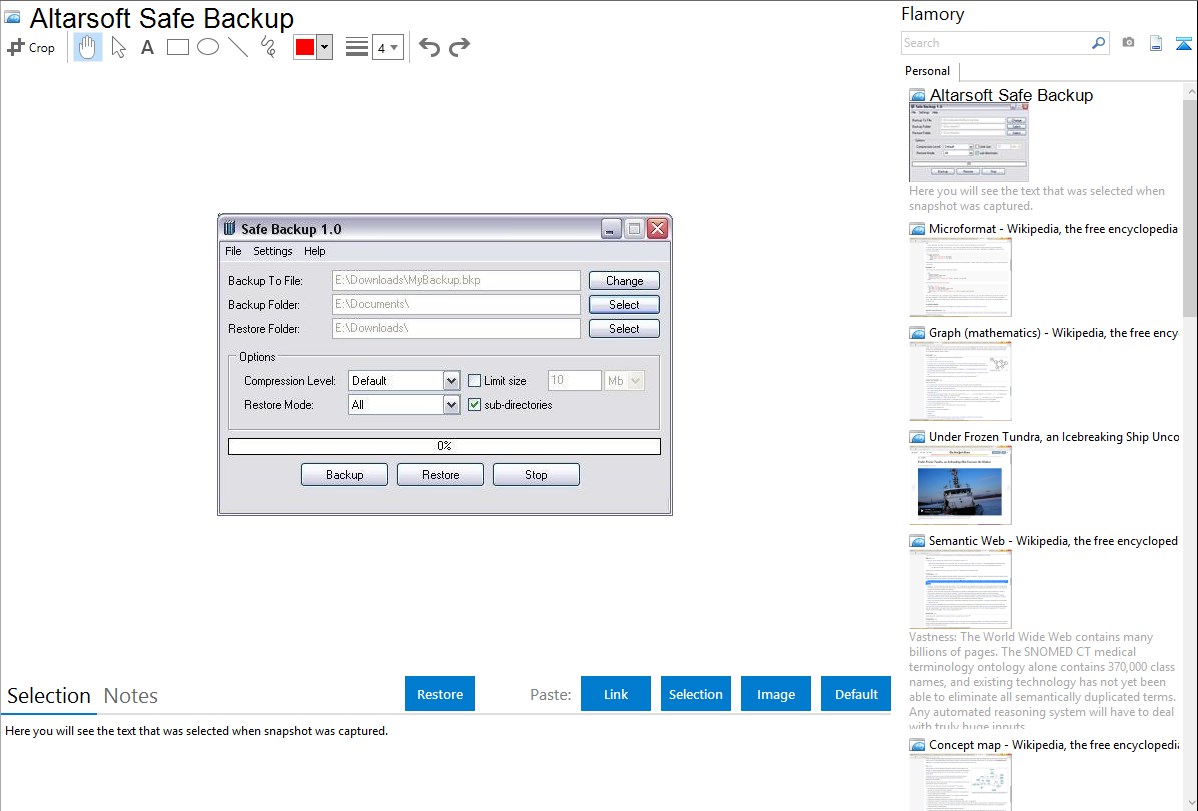Choose the arrow pointer tool
This screenshot has height=811, width=1198.
coord(118,47)
